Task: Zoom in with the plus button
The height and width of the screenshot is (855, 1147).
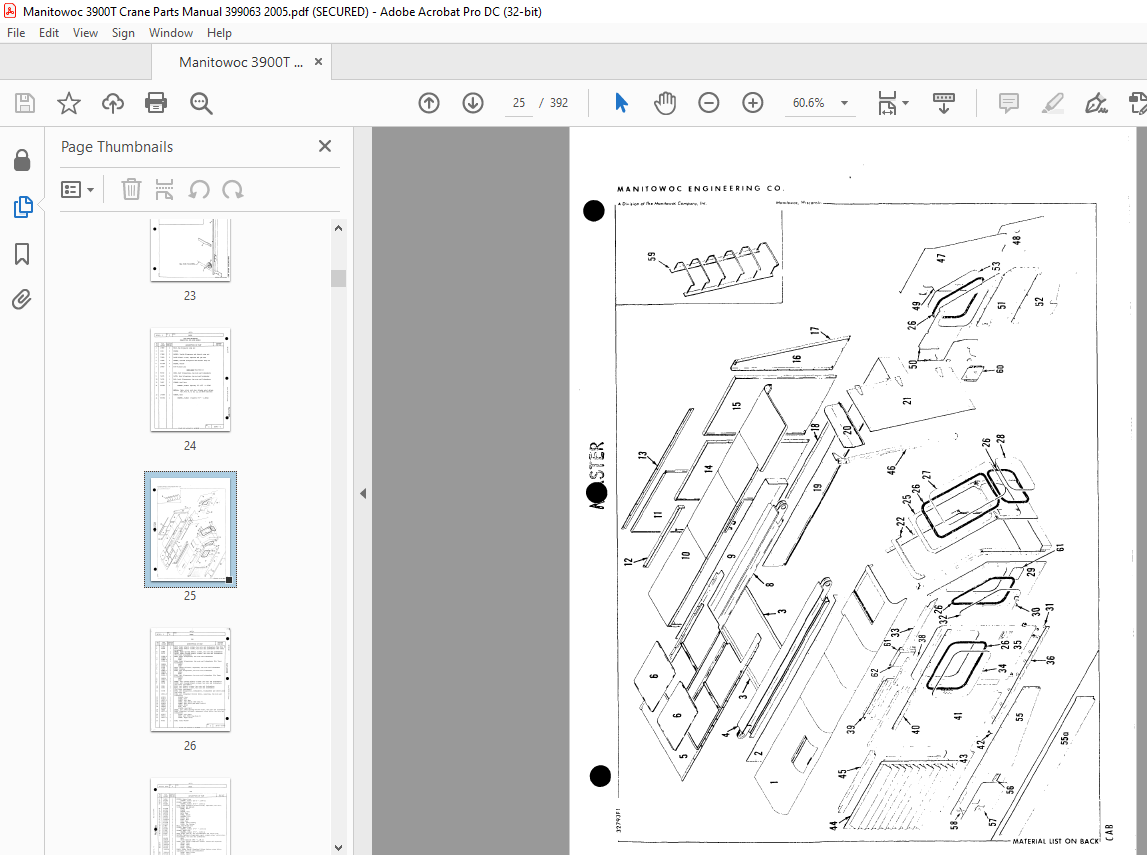Action: (x=752, y=103)
